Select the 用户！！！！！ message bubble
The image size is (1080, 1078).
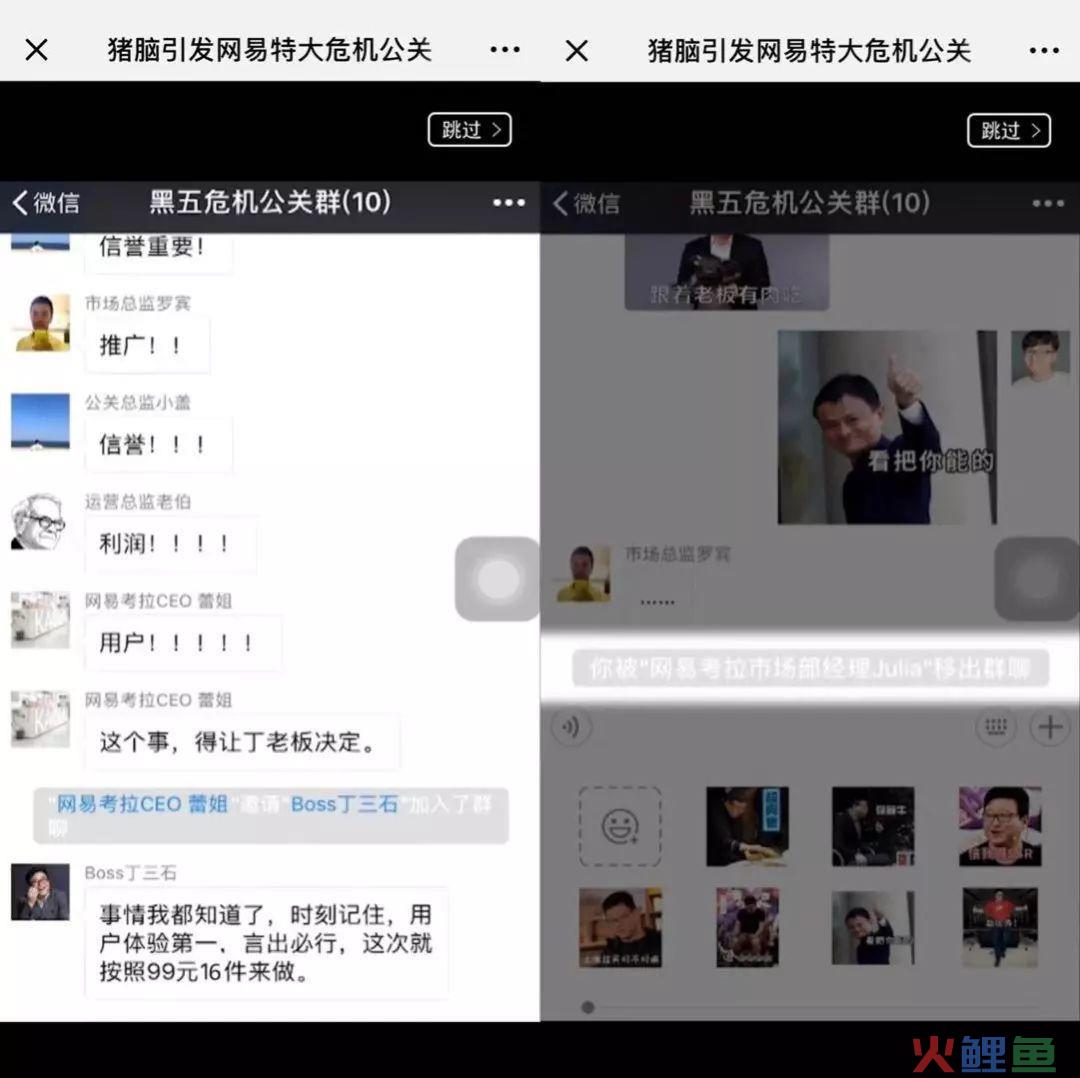(183, 642)
